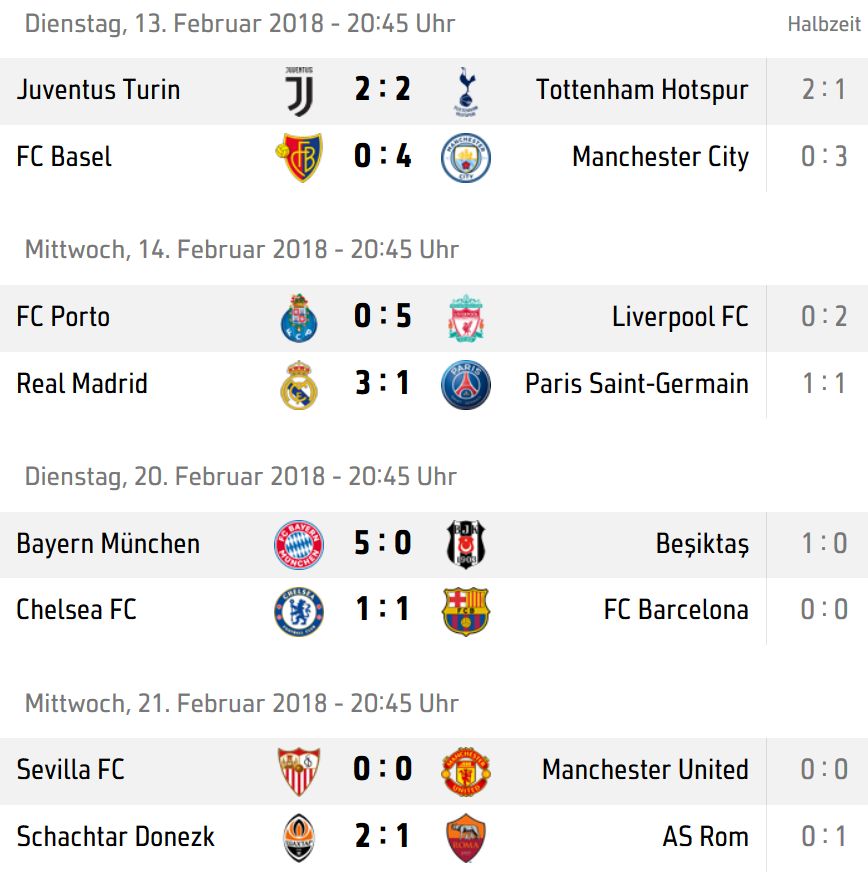868x880 pixels.
Task: Click the Liverpool FC crest
Action: [x=466, y=318]
